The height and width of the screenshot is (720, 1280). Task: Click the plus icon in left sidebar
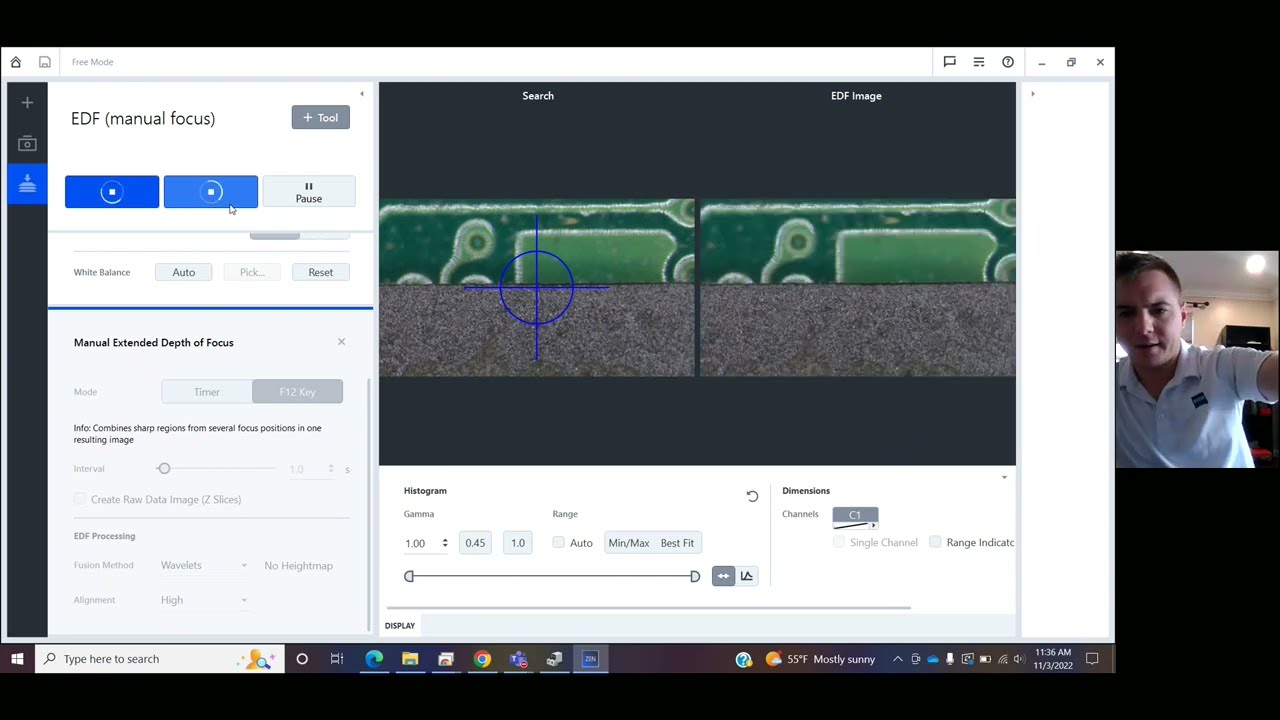[x=27, y=102]
